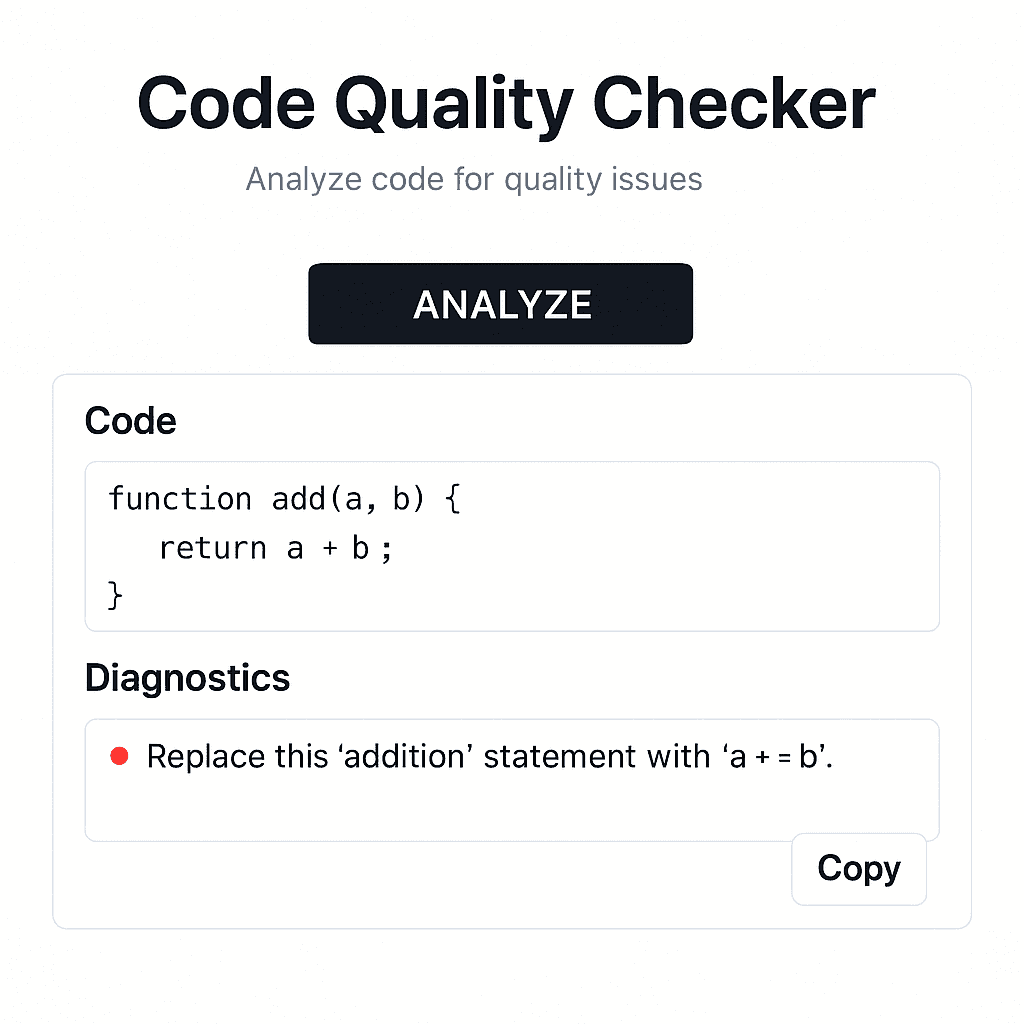This screenshot has height=1024, width=1024.
Task: Click the ANALYZE button
Action: coord(500,303)
